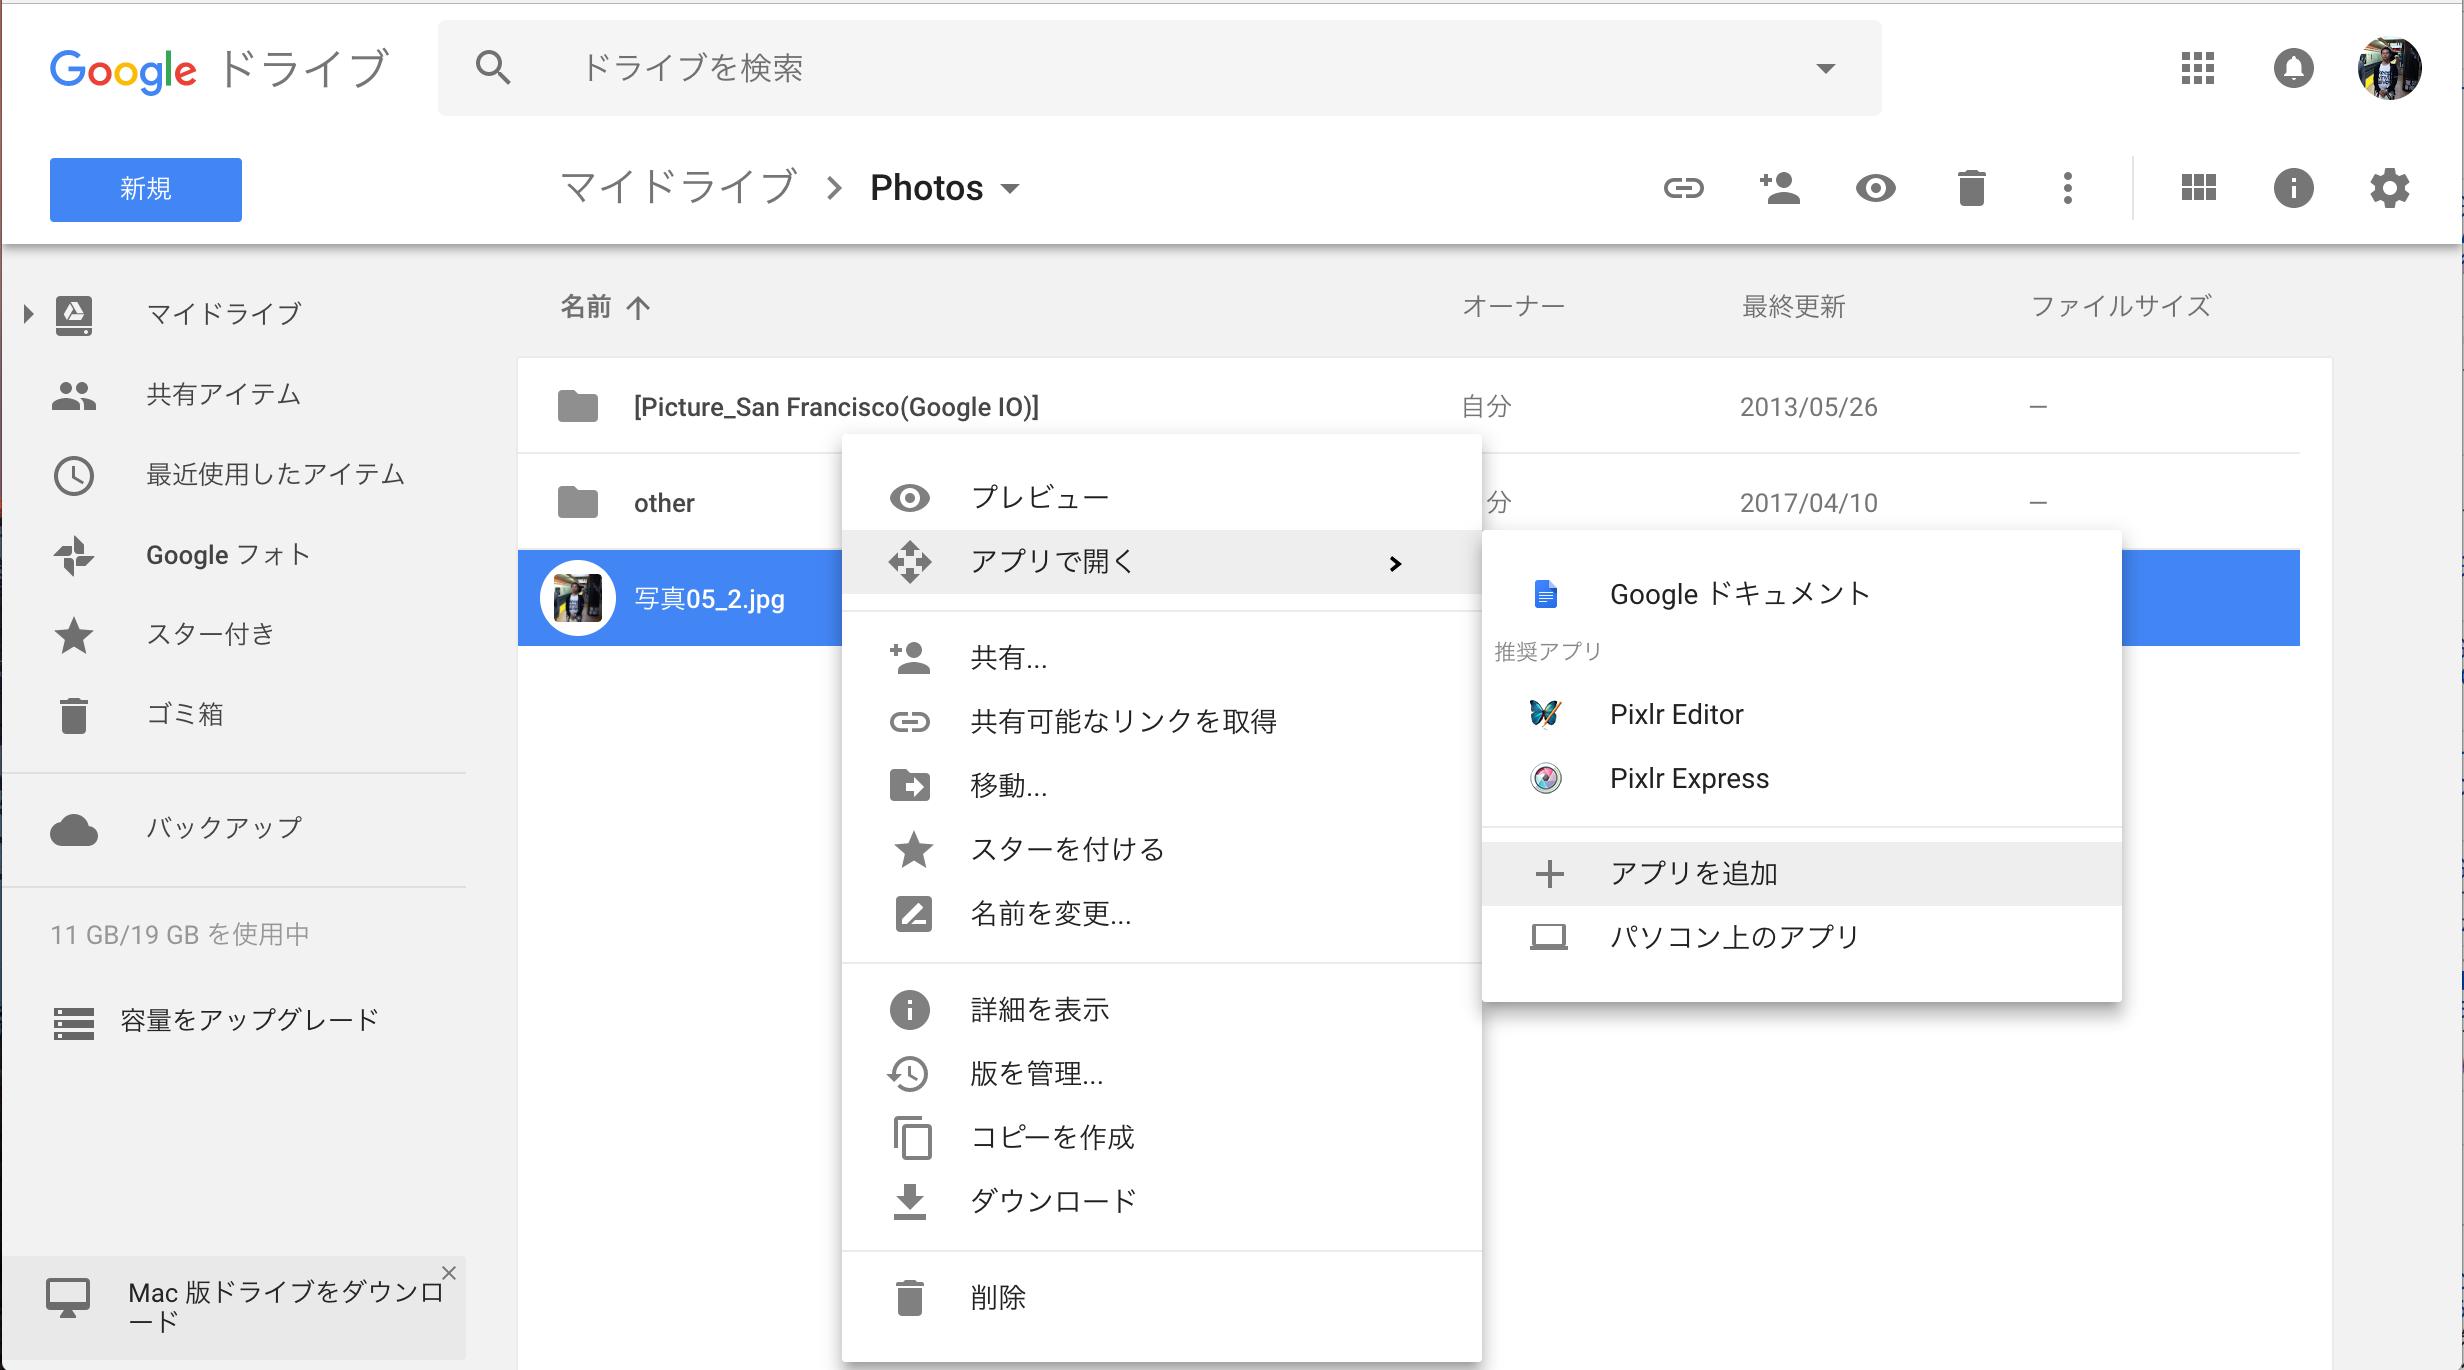Click the plus icon beside アプリを追加
The width and height of the screenshot is (2464, 1370).
(x=1549, y=874)
